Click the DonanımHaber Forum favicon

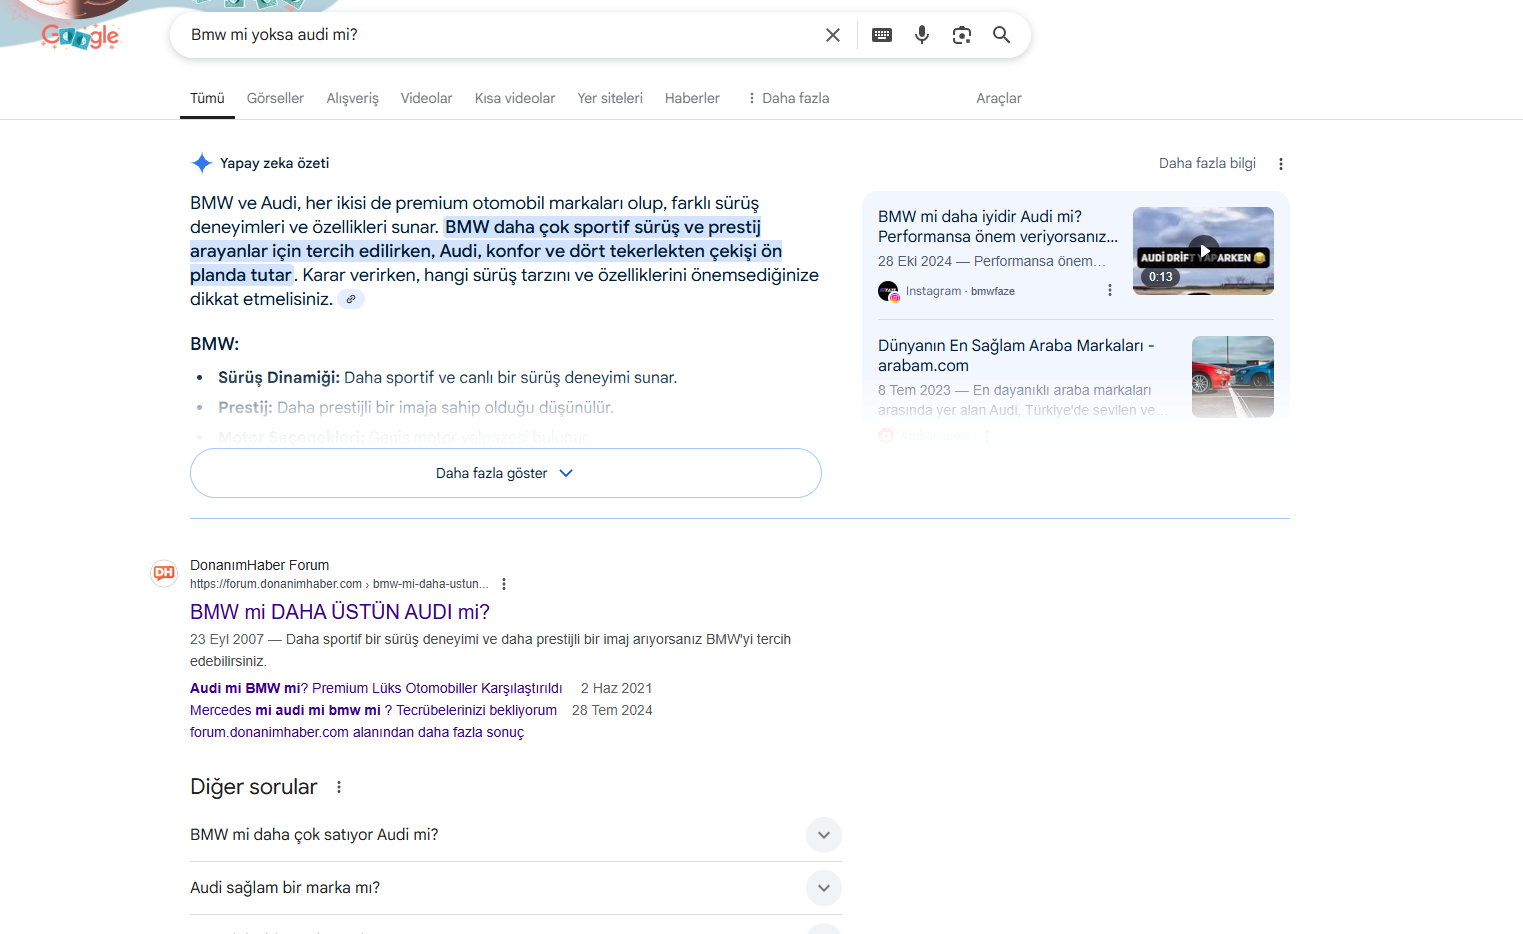tap(164, 573)
